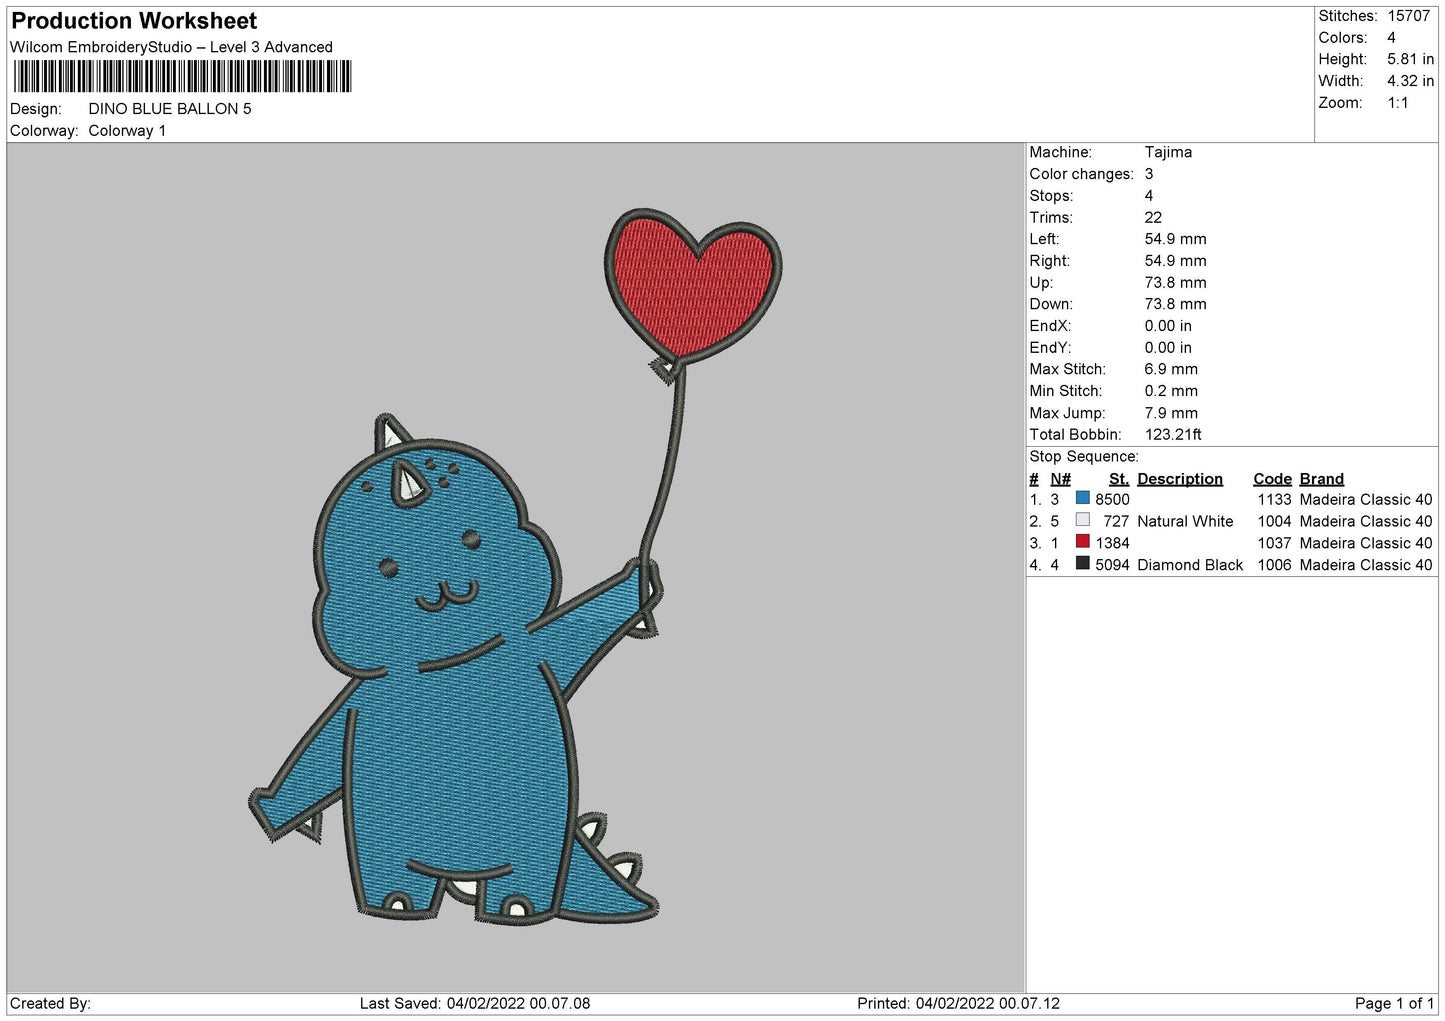Select the Machine value Tajima
This screenshot has width=1445, height=1021.
pyautogui.click(x=1168, y=152)
